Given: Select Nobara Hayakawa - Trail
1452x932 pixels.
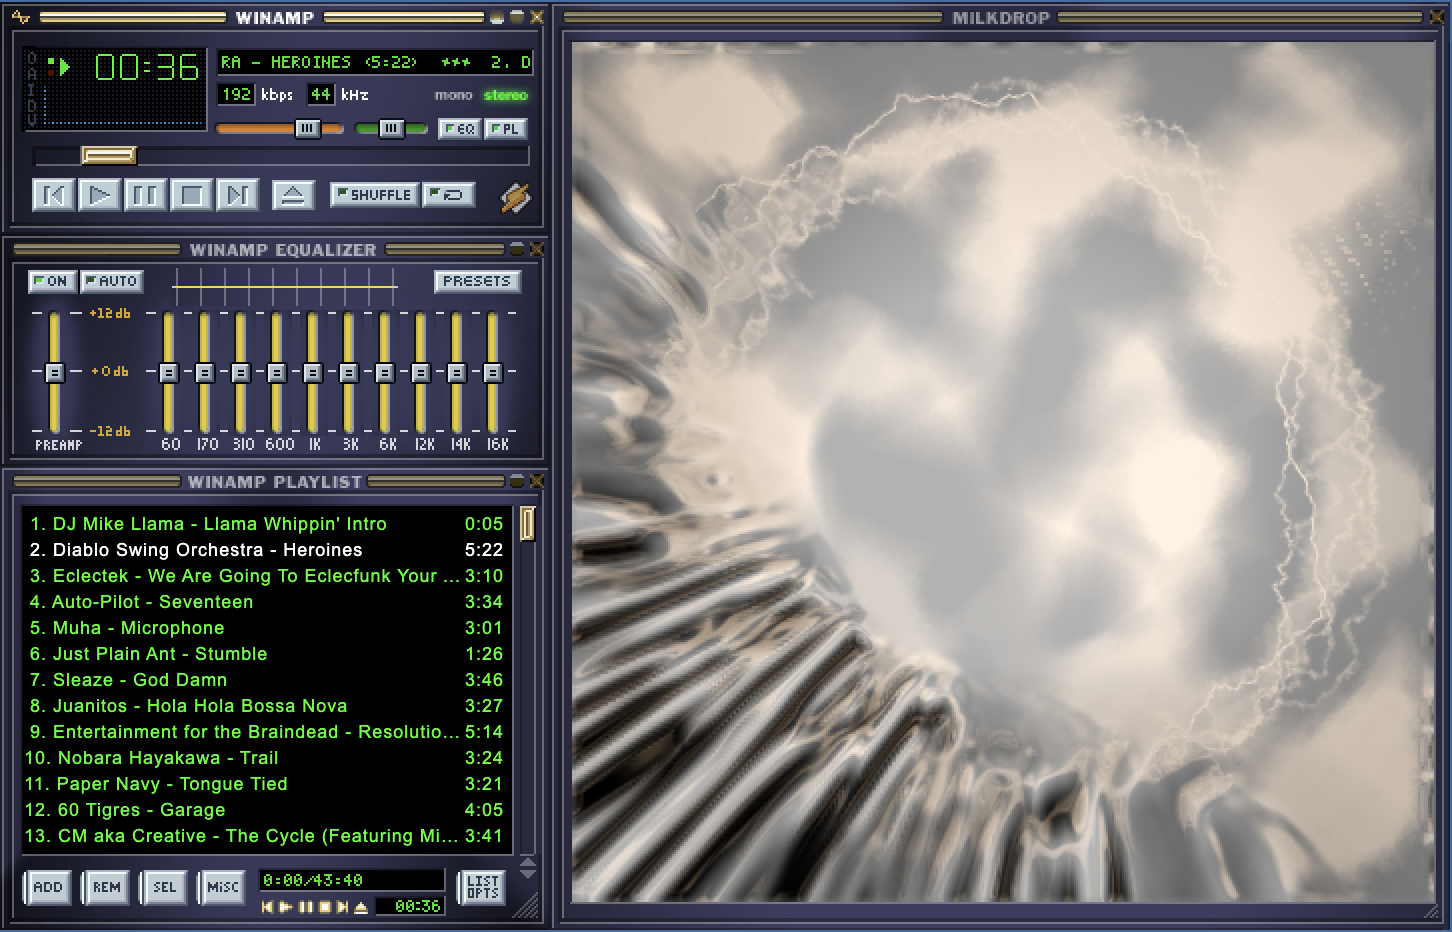Looking at the screenshot, I should pos(266,757).
